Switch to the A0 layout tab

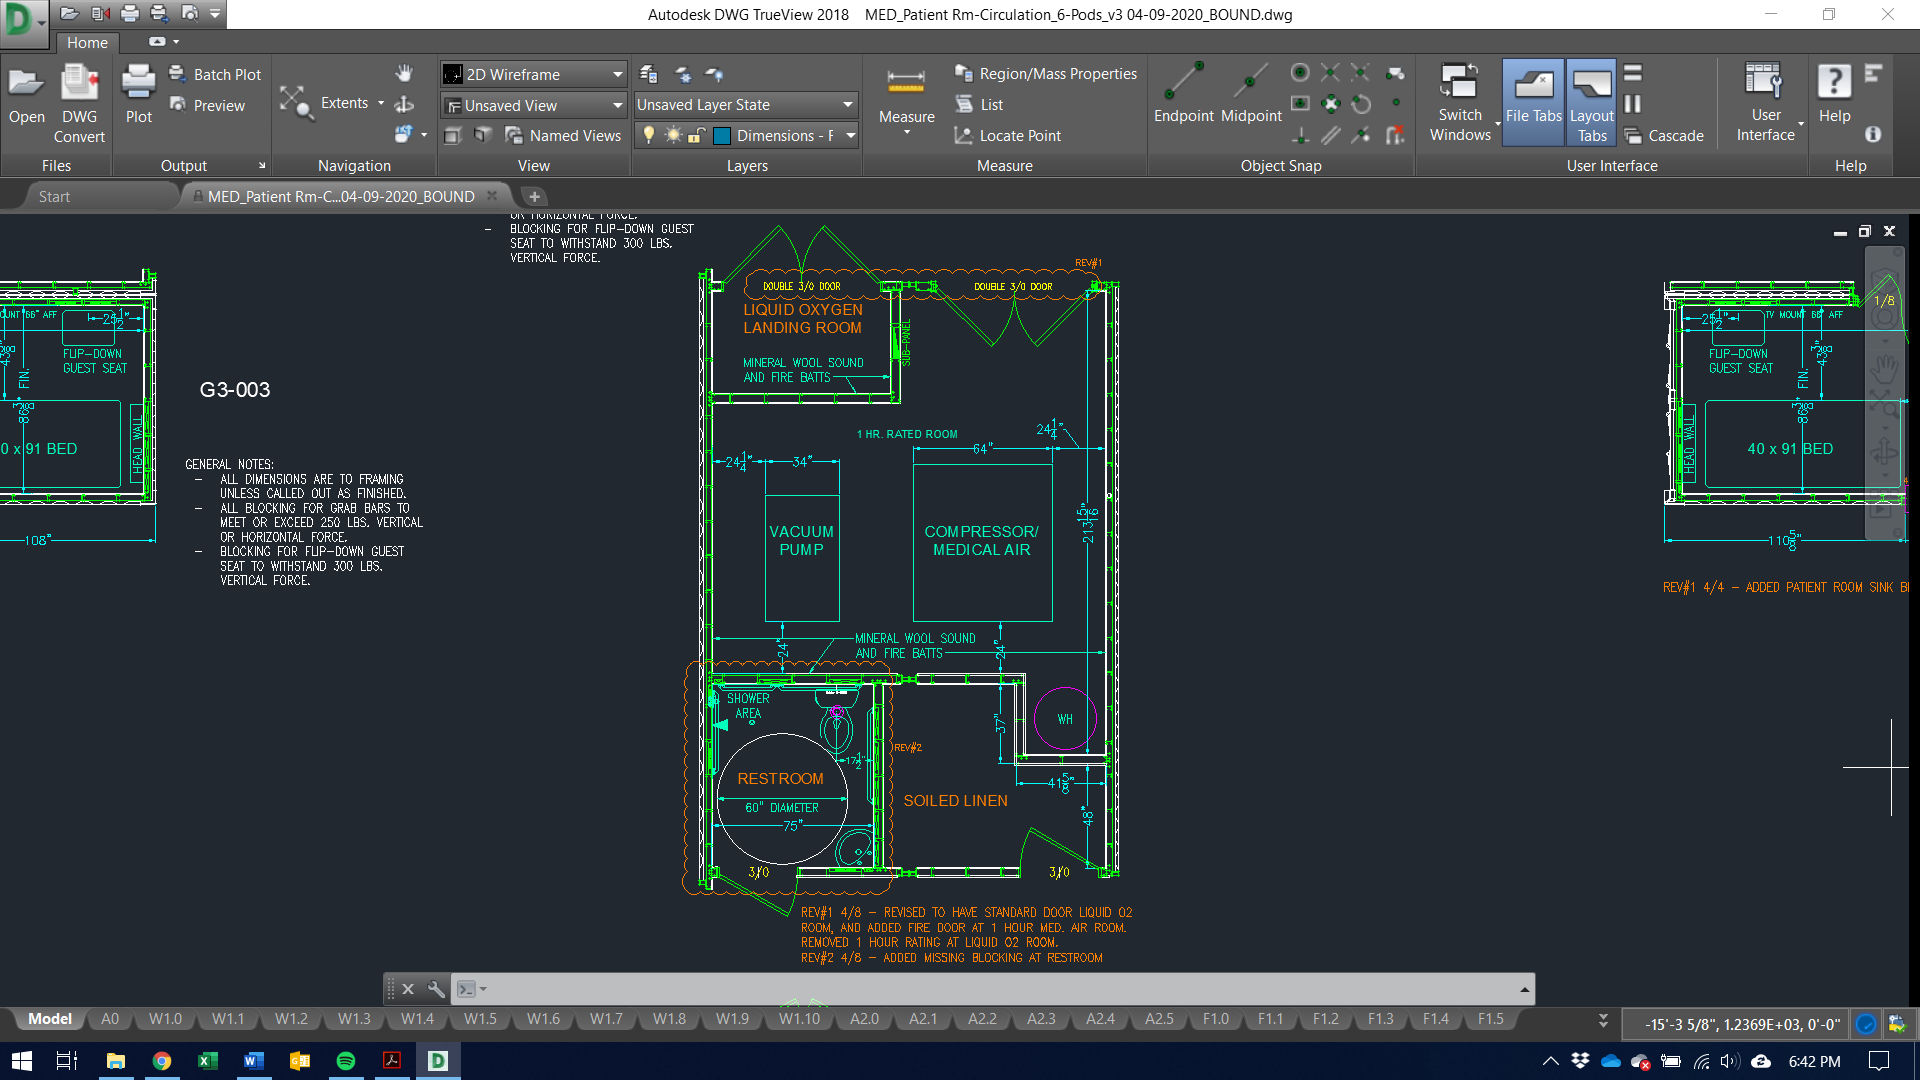click(110, 1019)
